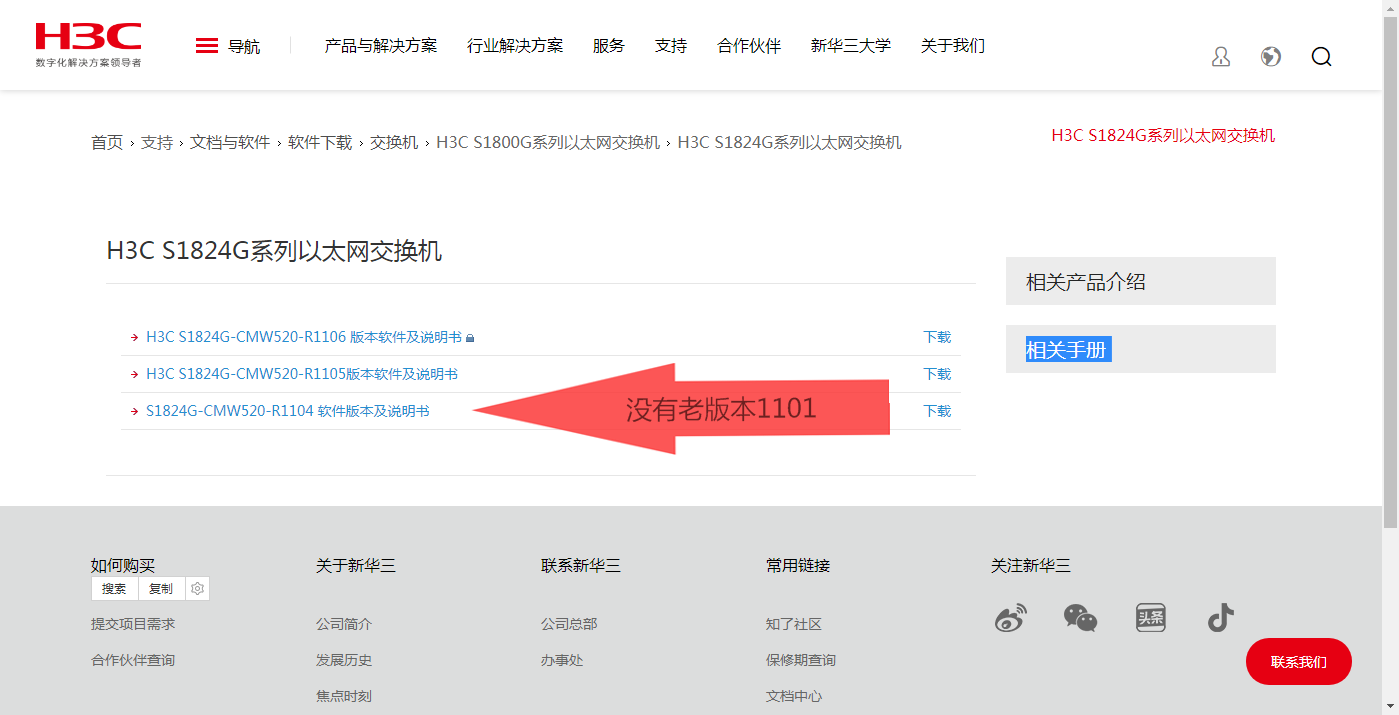The height and width of the screenshot is (715, 1399).
Task: Open H3C S1824G-CMW520-R1106 software entry
Action: point(304,338)
